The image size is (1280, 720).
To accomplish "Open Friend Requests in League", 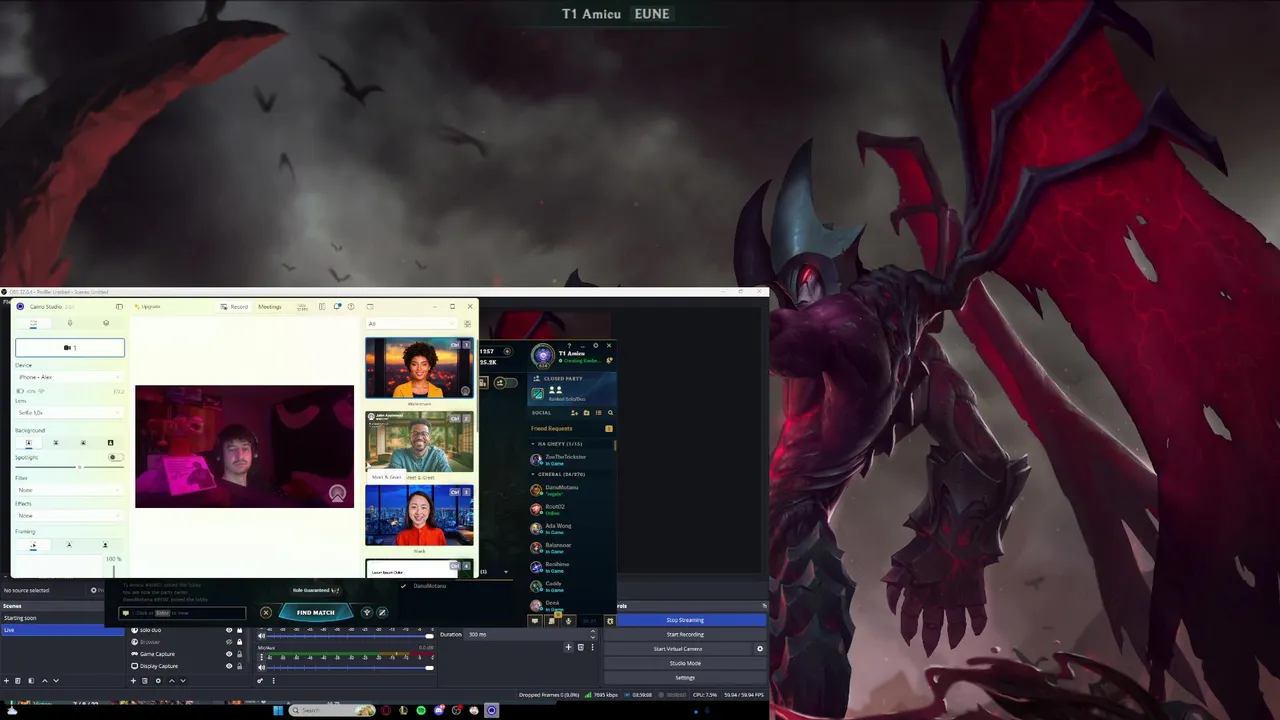I will (572, 428).
